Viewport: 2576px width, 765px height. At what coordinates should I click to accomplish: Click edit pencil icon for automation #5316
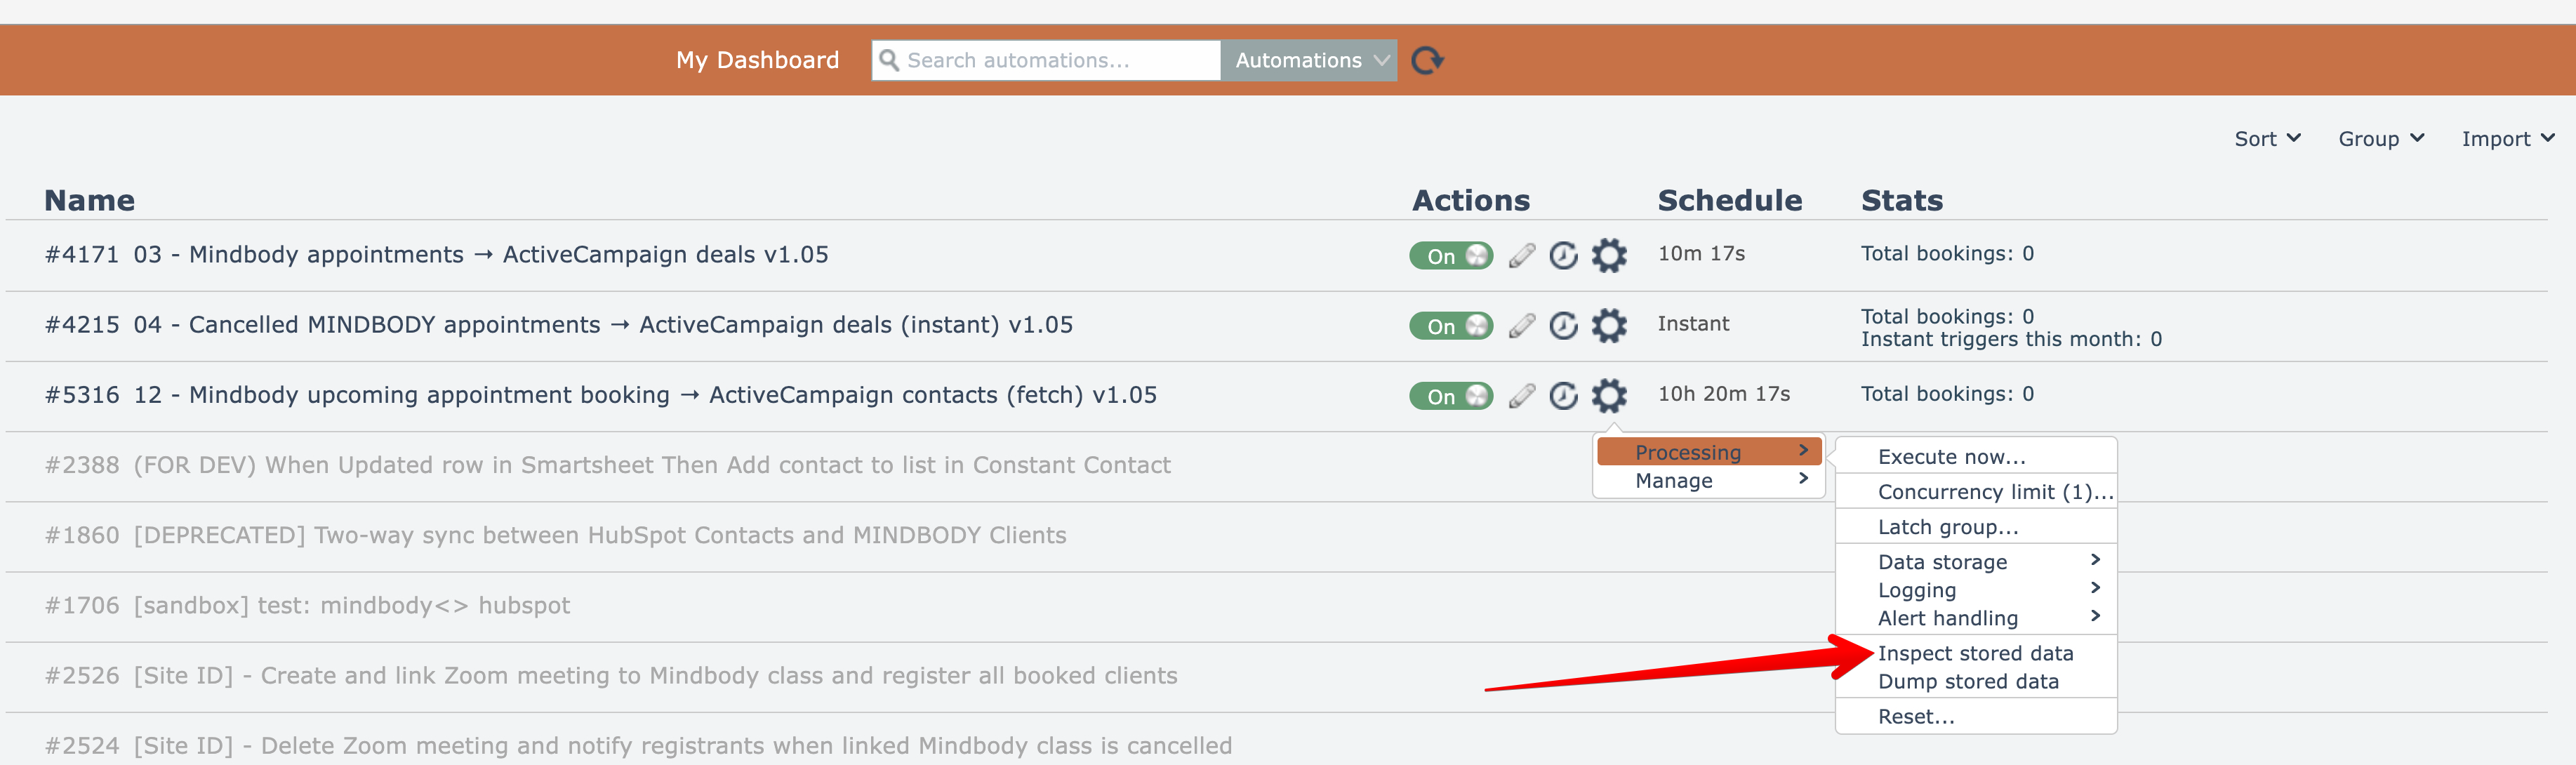coord(1521,396)
